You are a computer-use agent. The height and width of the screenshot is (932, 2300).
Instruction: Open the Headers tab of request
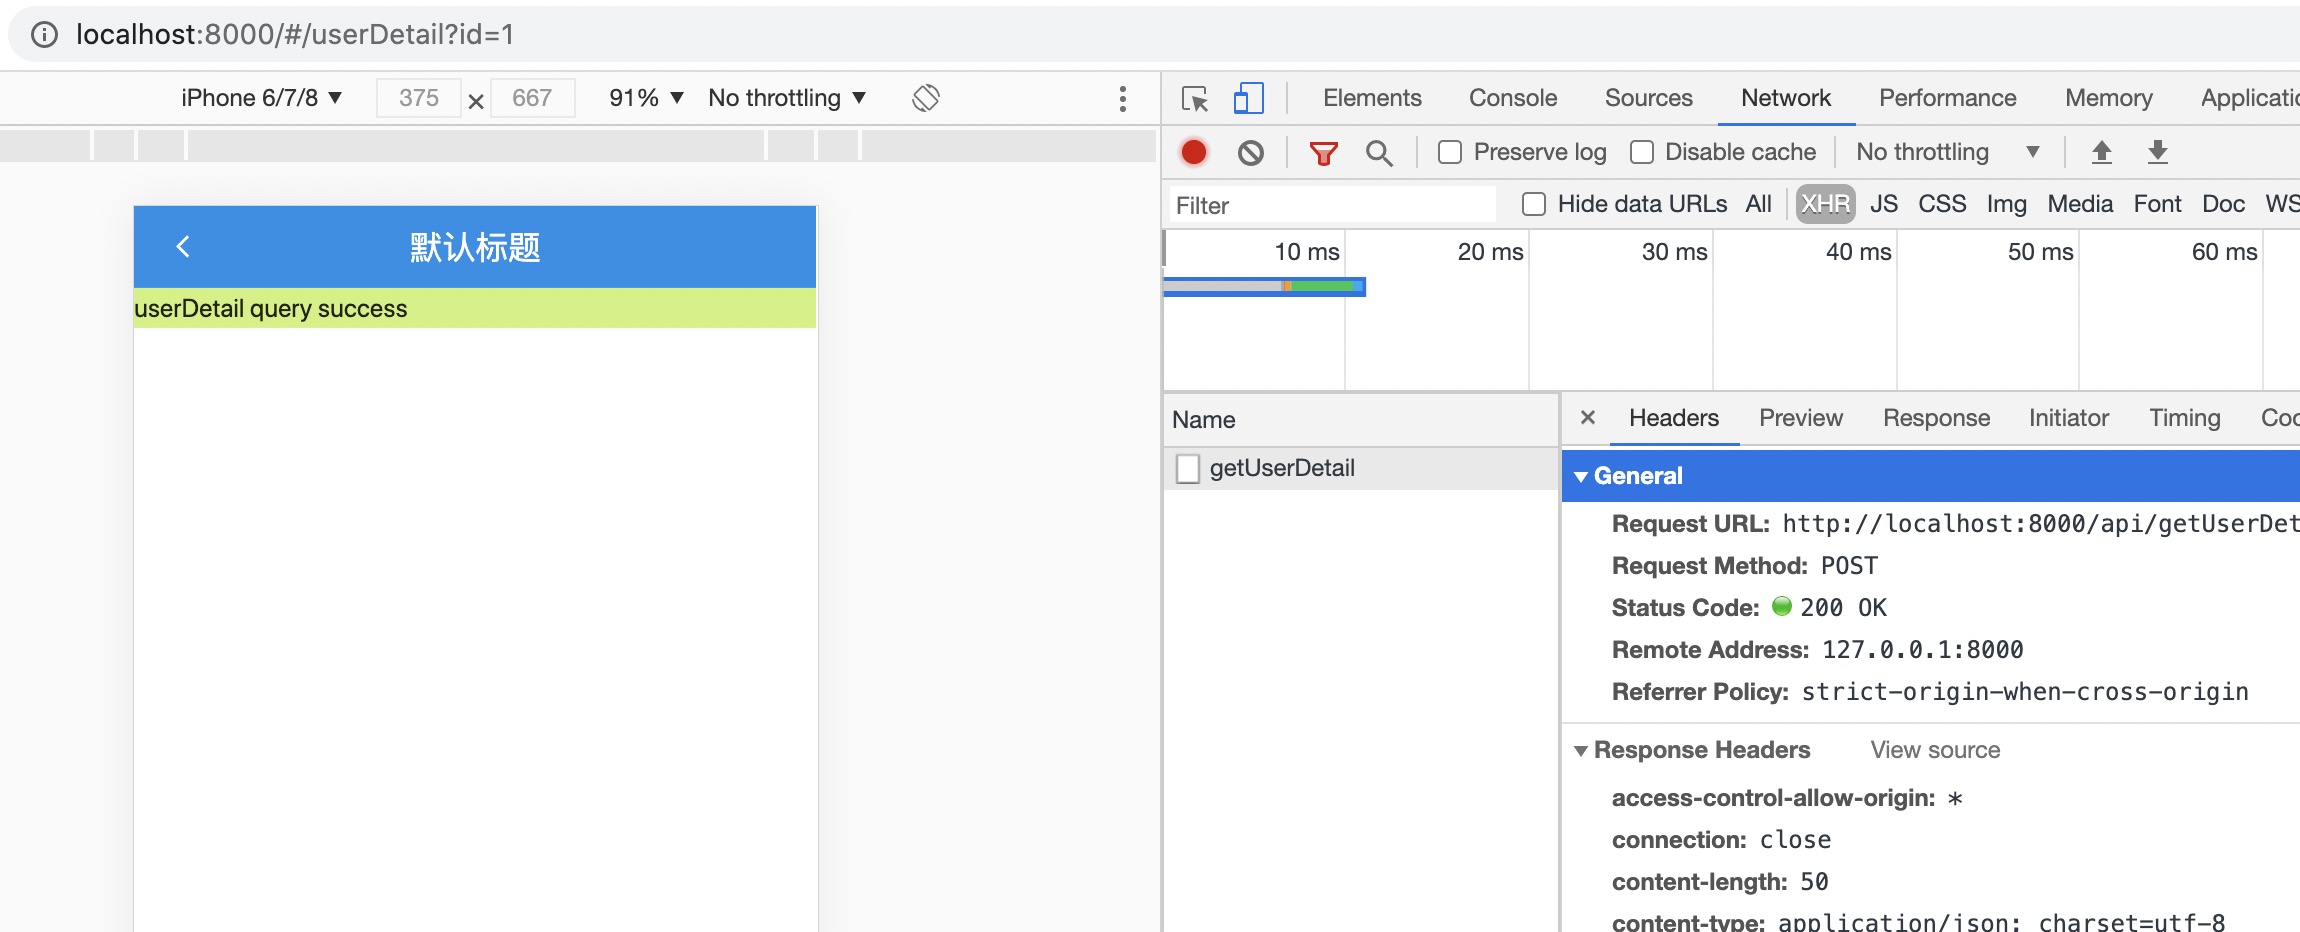(1674, 418)
